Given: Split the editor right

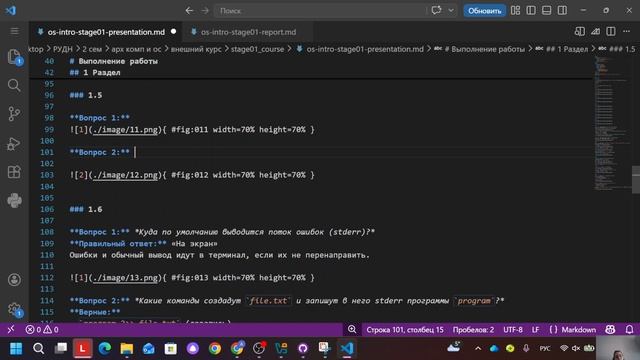Looking at the screenshot, I should [611, 31].
